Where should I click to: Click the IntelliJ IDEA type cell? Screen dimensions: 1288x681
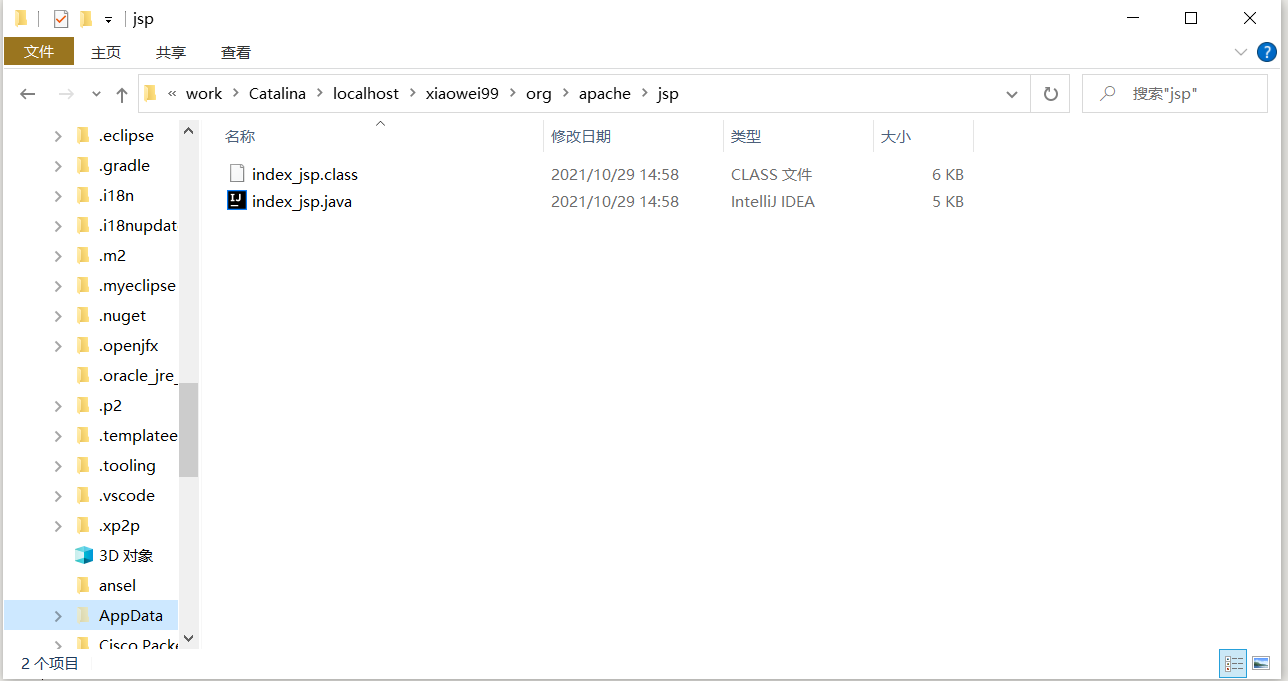pos(773,201)
